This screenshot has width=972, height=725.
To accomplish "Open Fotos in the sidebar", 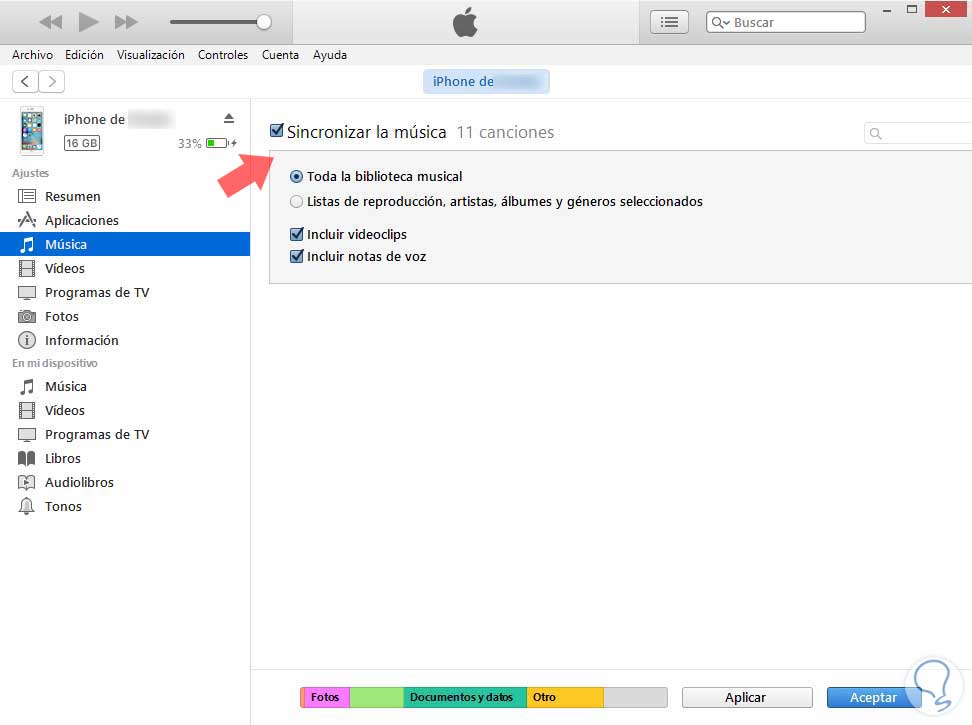I will pos(125,316).
